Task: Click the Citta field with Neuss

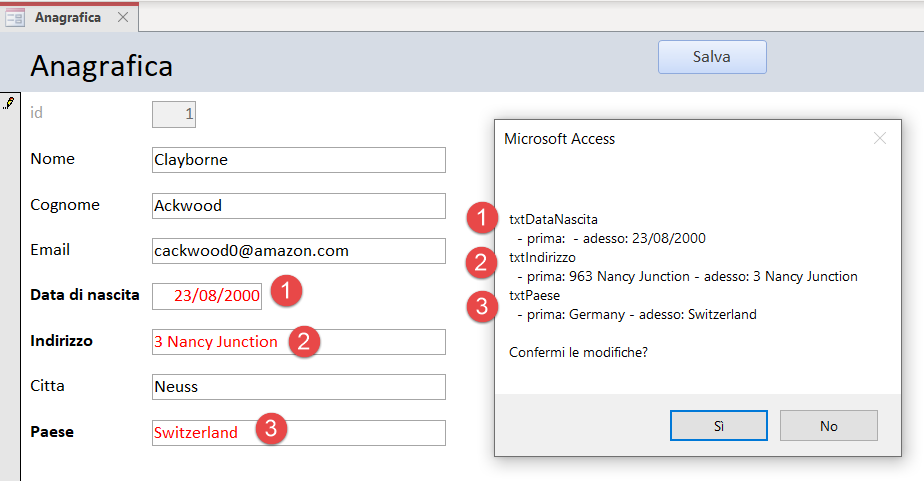Action: point(299,387)
